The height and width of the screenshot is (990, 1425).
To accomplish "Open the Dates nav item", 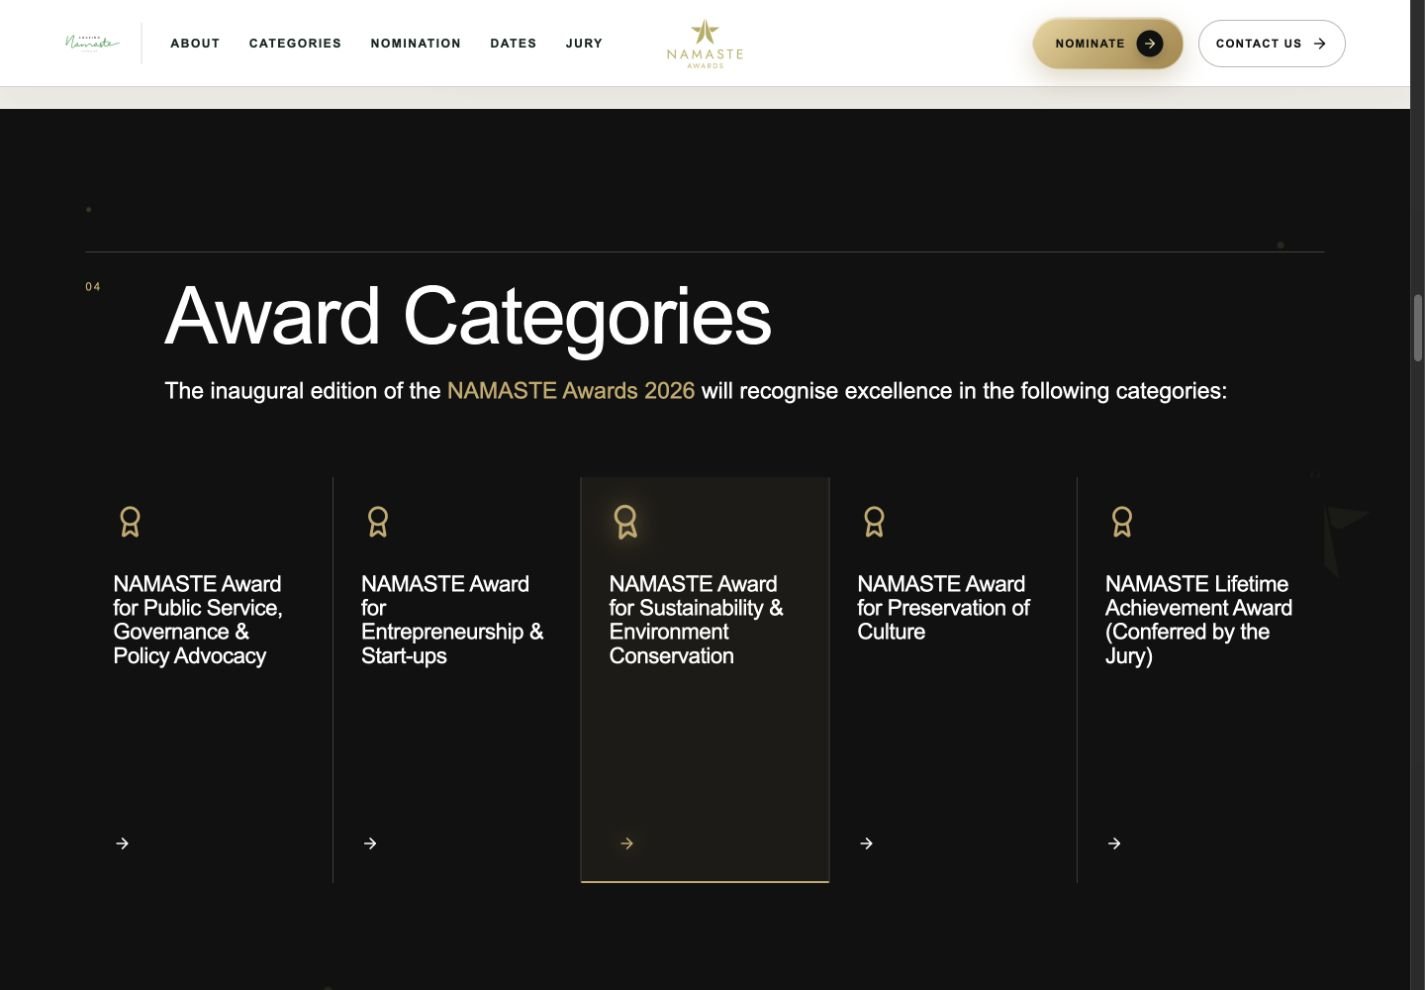I will tap(513, 44).
